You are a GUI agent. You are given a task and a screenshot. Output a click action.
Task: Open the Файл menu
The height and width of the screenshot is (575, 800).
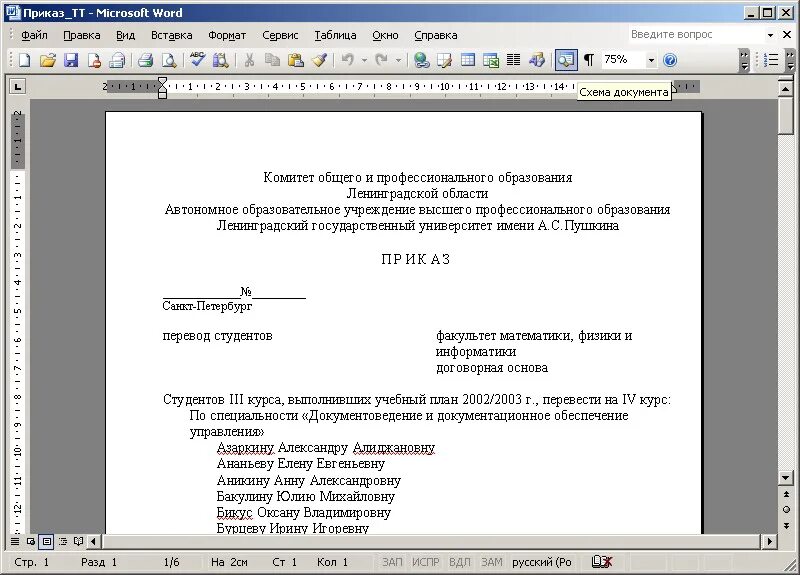tap(34, 35)
